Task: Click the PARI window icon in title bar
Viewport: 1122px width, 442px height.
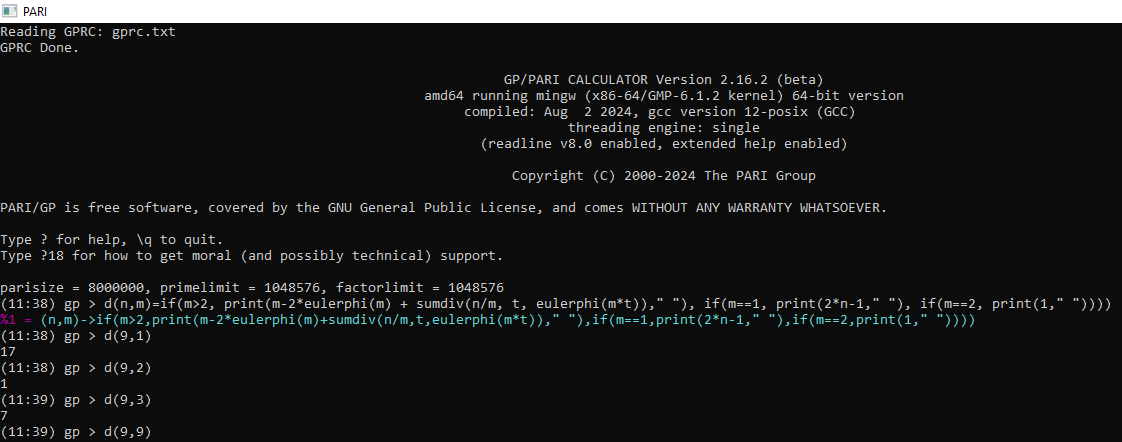Action: point(9,11)
